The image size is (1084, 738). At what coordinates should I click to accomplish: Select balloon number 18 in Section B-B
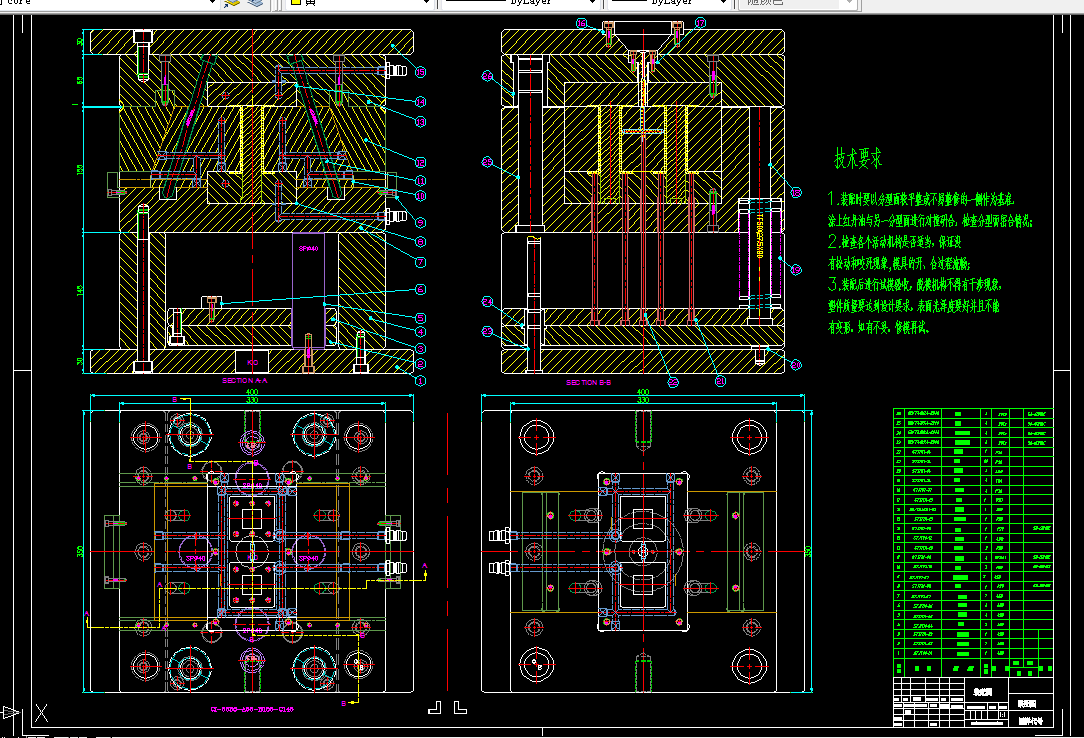coord(796,193)
